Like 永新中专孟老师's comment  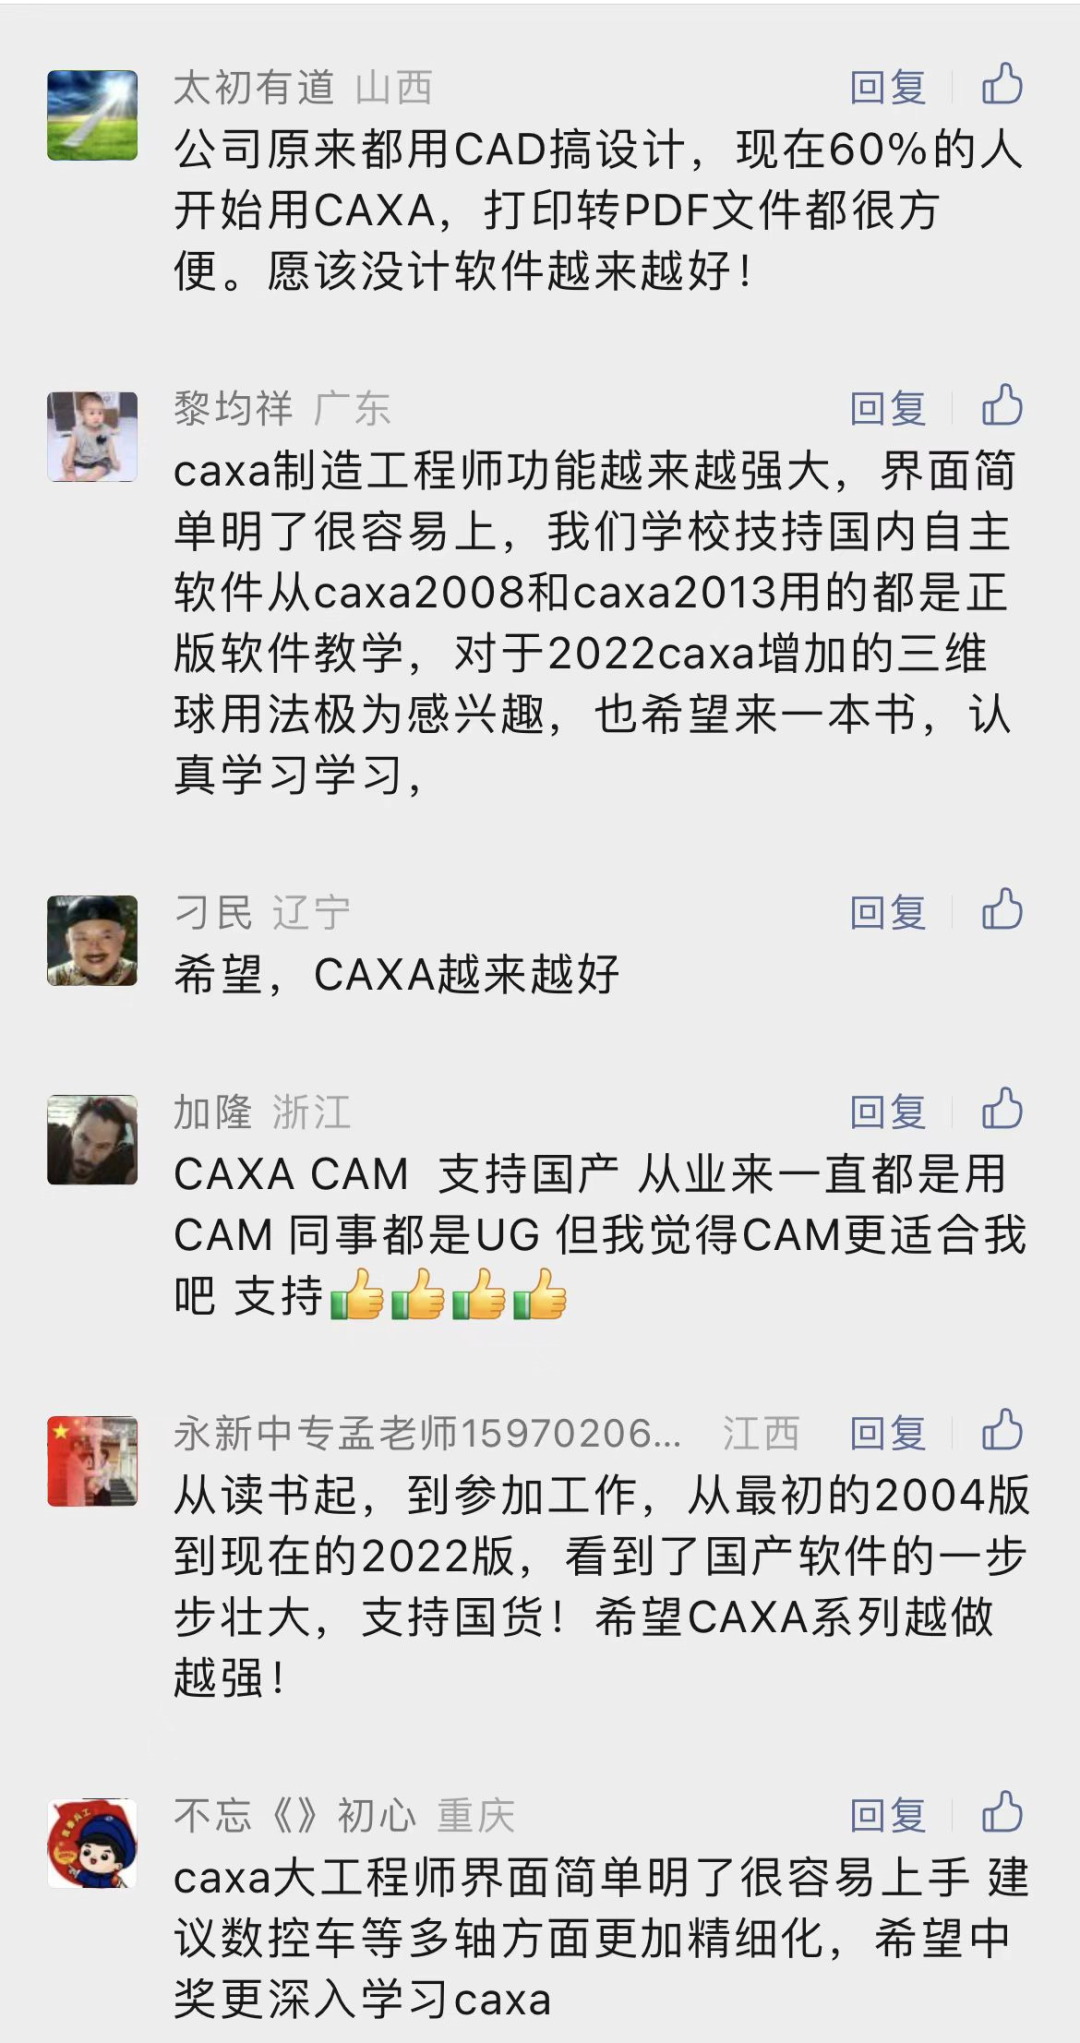1002,1431
